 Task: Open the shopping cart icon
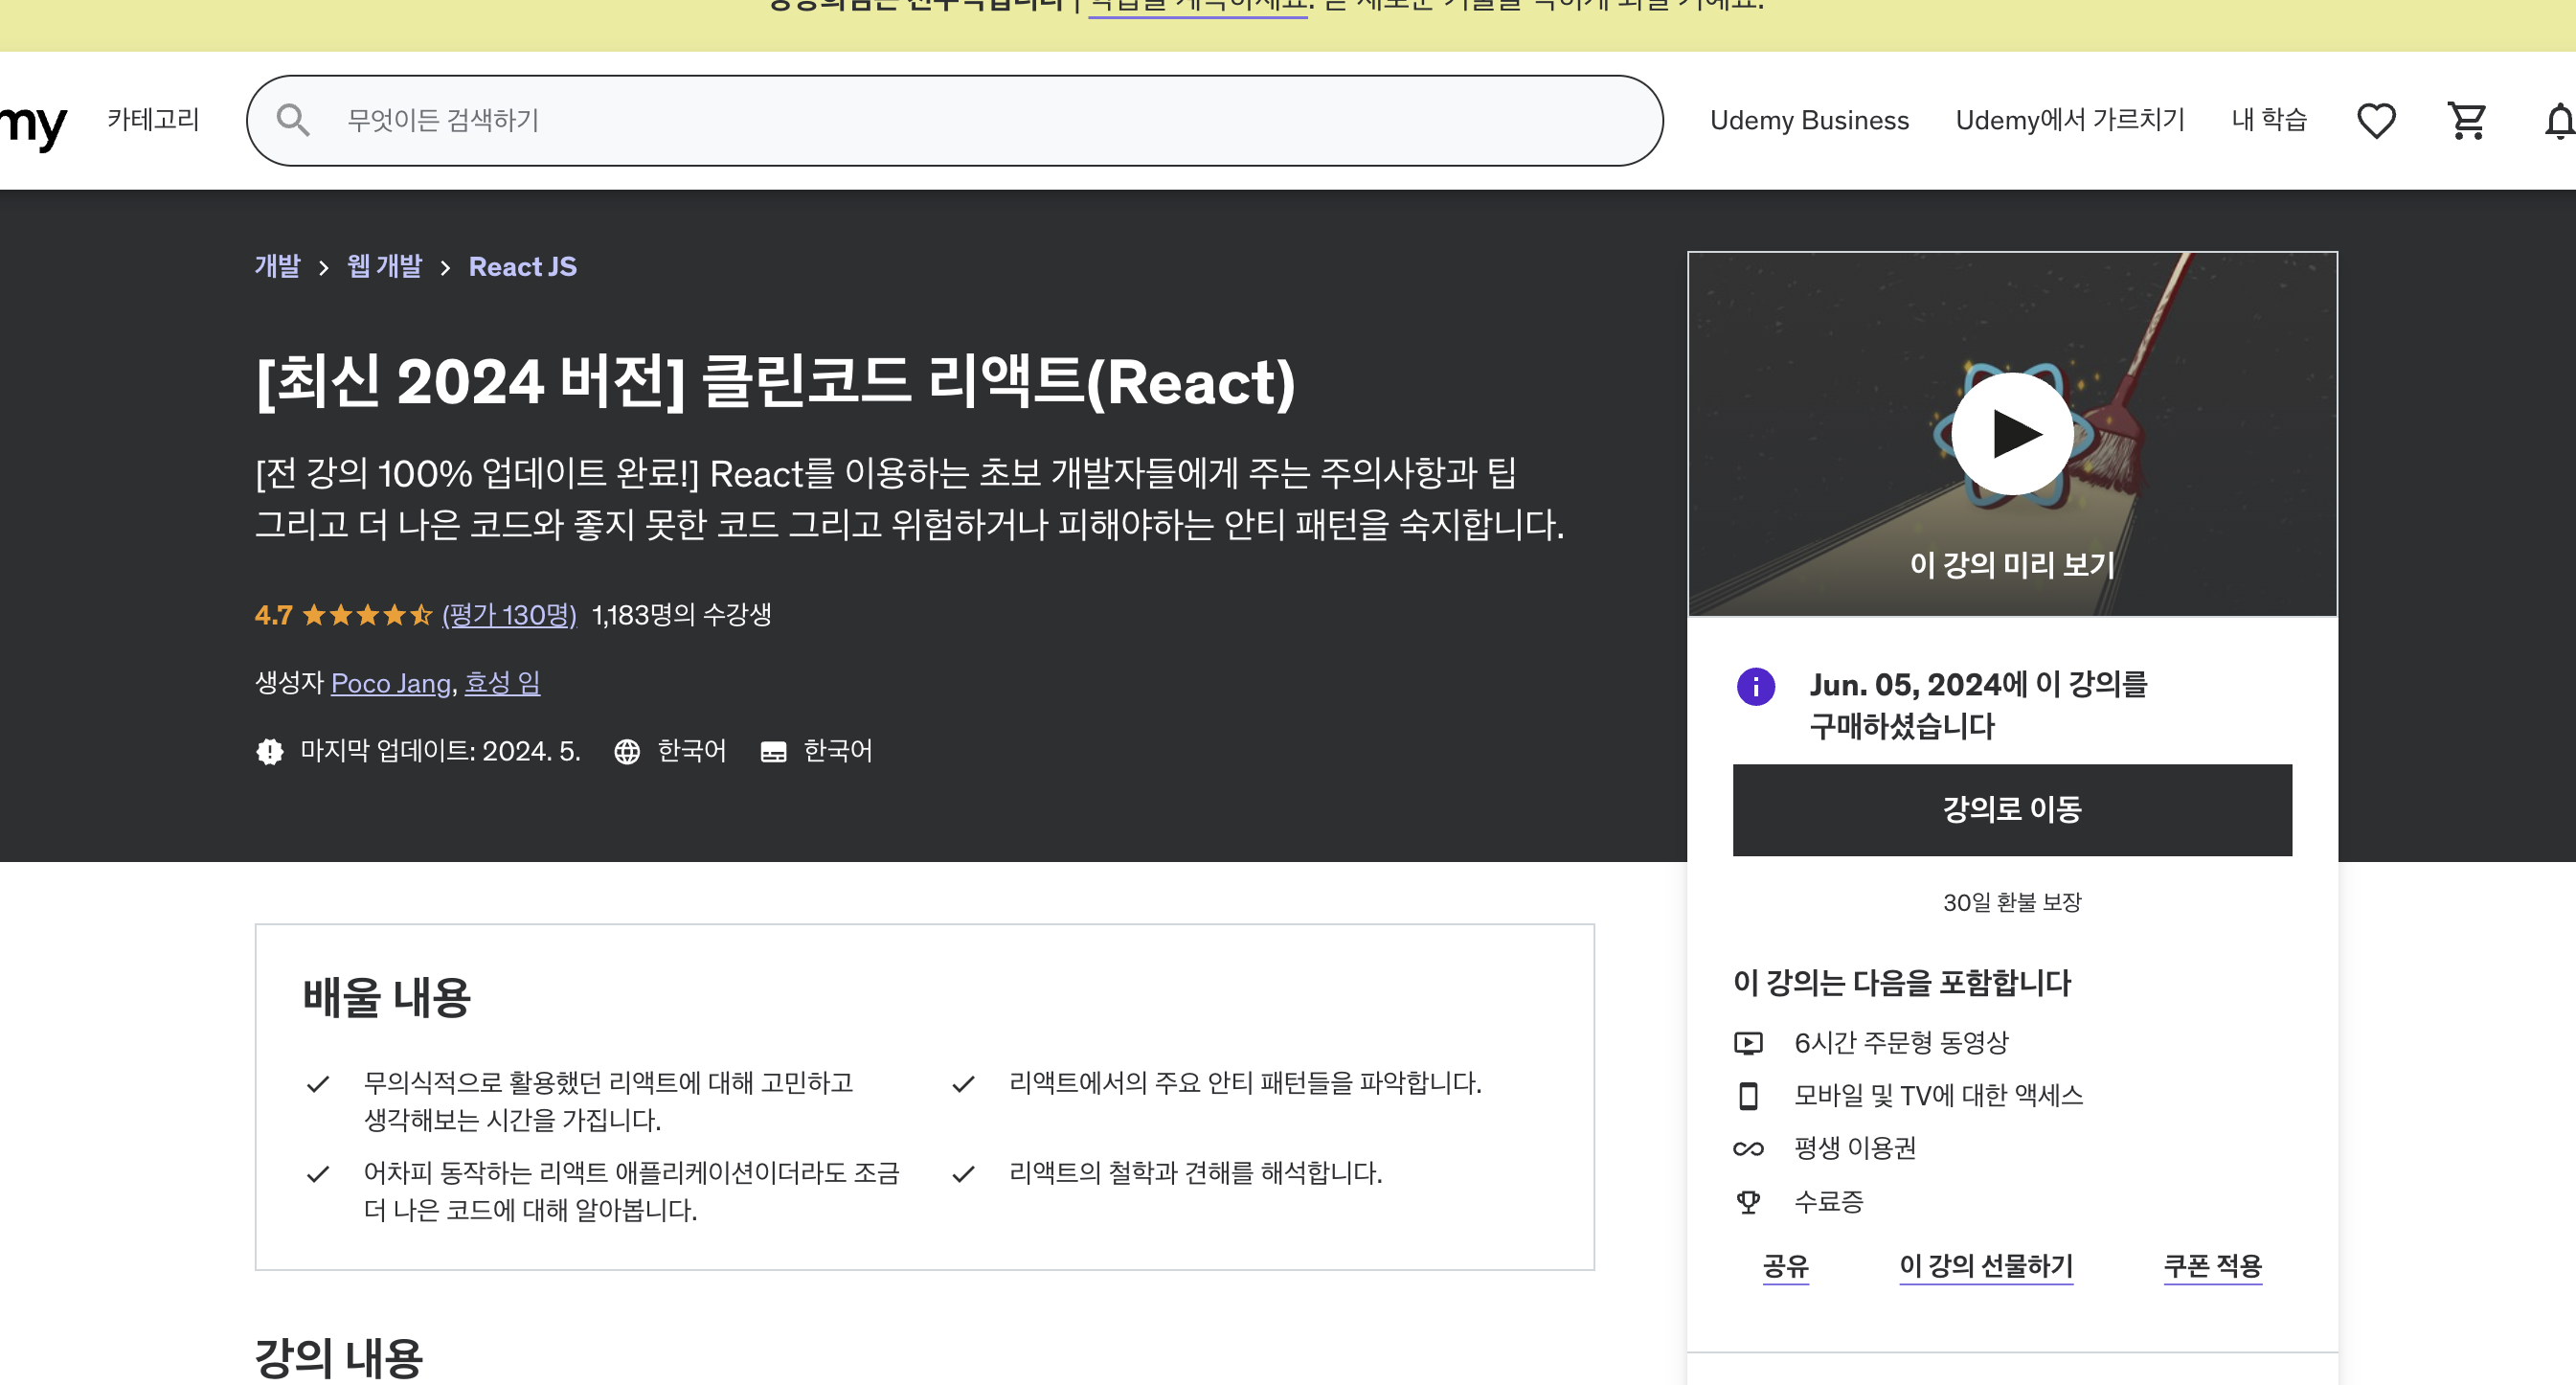2467,121
